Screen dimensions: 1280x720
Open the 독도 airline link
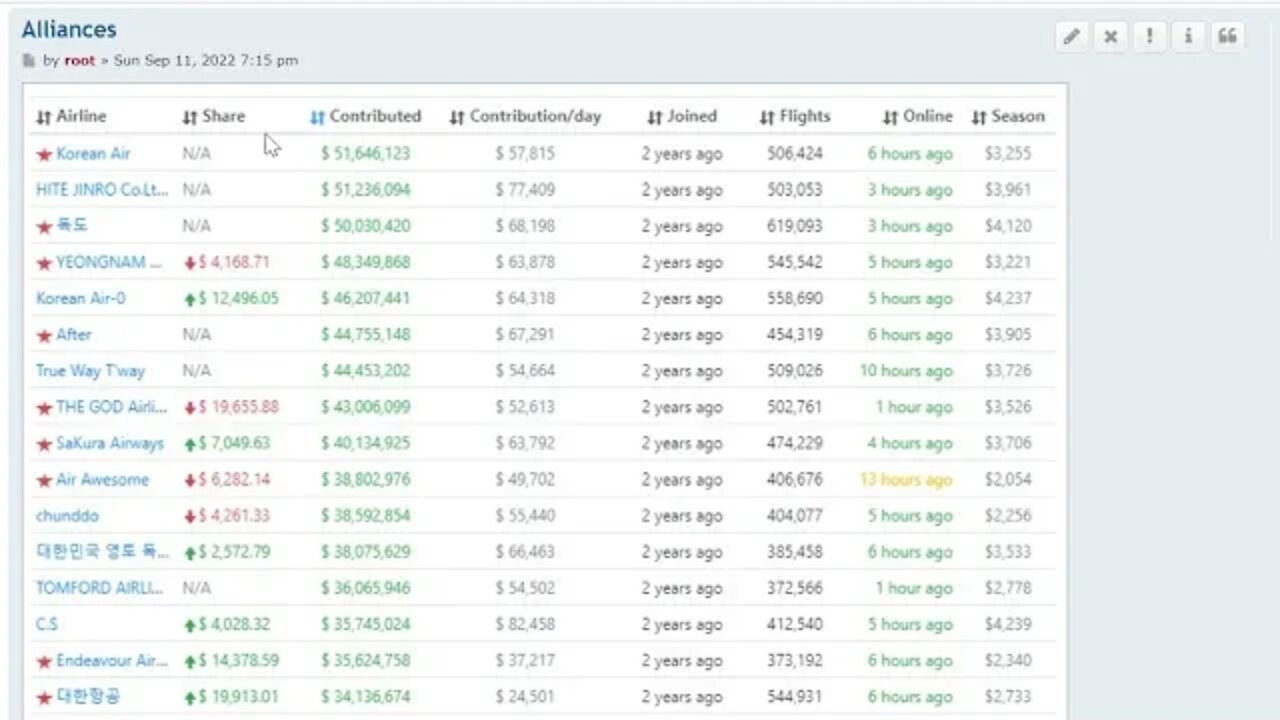pos(72,226)
